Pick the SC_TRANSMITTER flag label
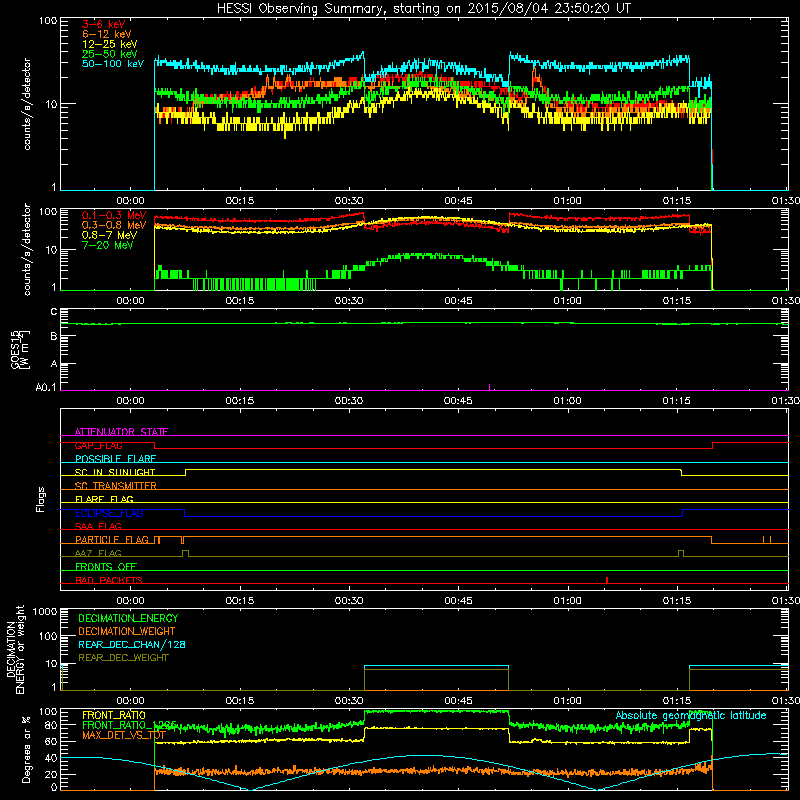Screen dimensions: 800x800 click(x=115, y=486)
